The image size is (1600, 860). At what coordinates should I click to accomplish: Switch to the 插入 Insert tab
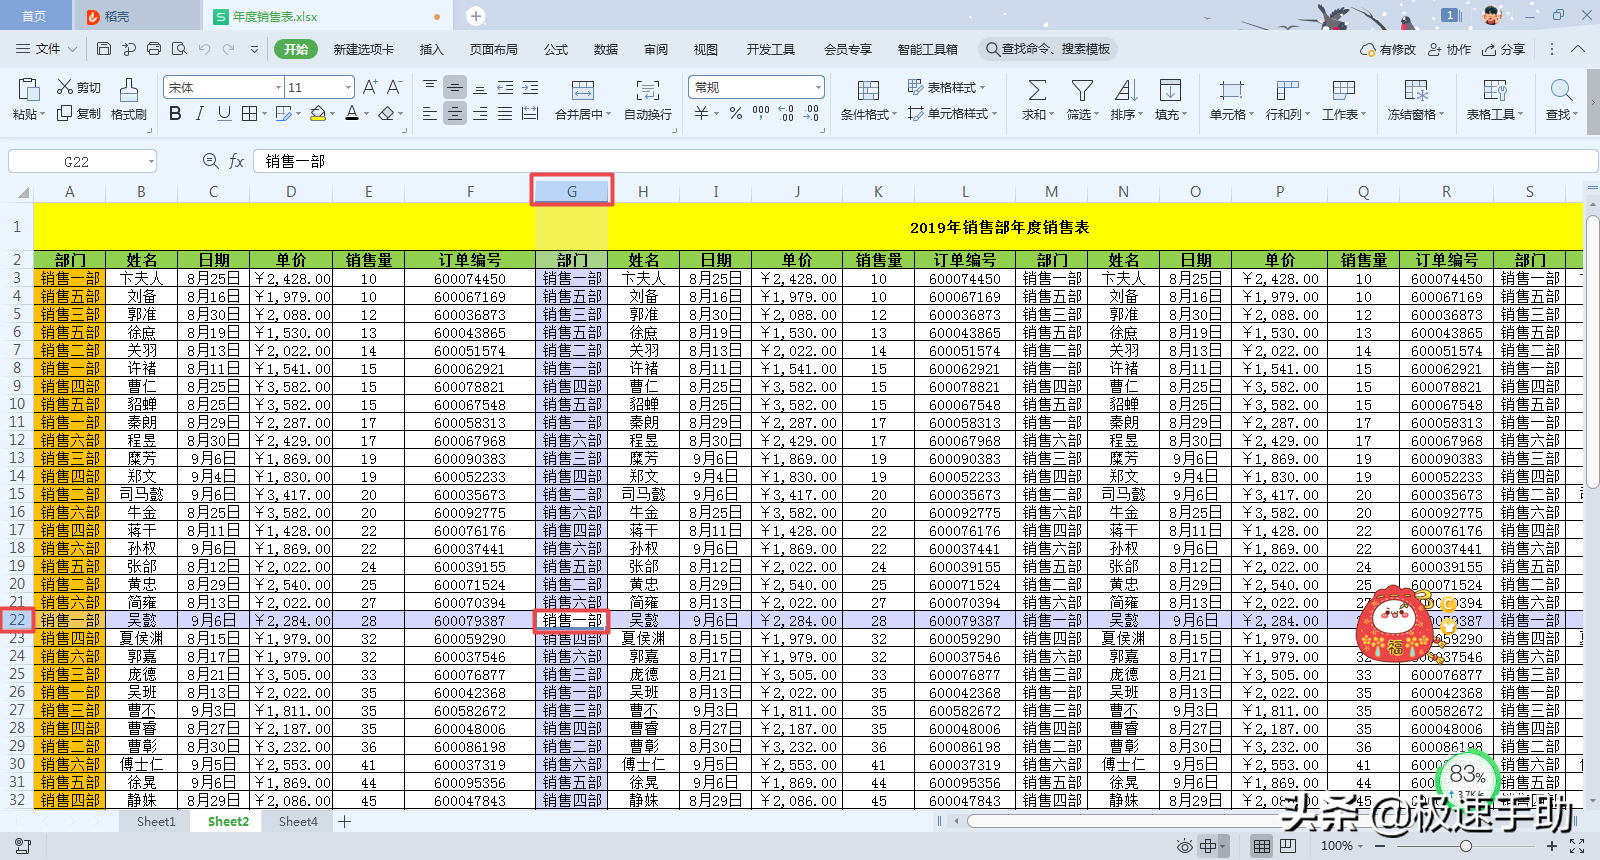(x=432, y=49)
